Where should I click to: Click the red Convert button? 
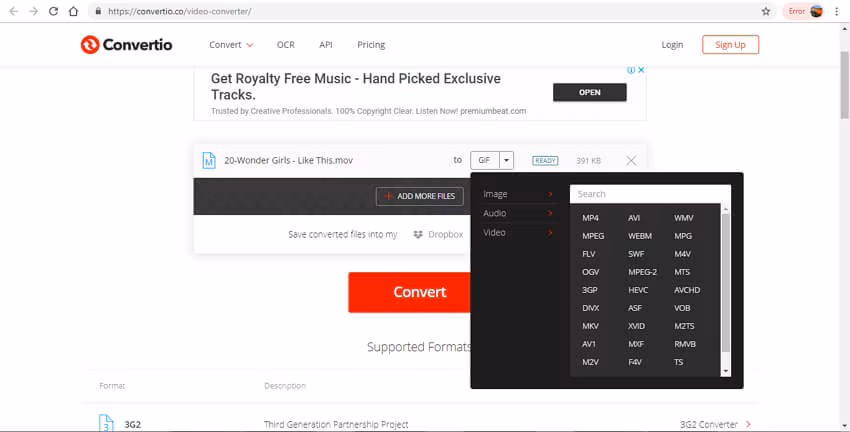tap(409, 292)
